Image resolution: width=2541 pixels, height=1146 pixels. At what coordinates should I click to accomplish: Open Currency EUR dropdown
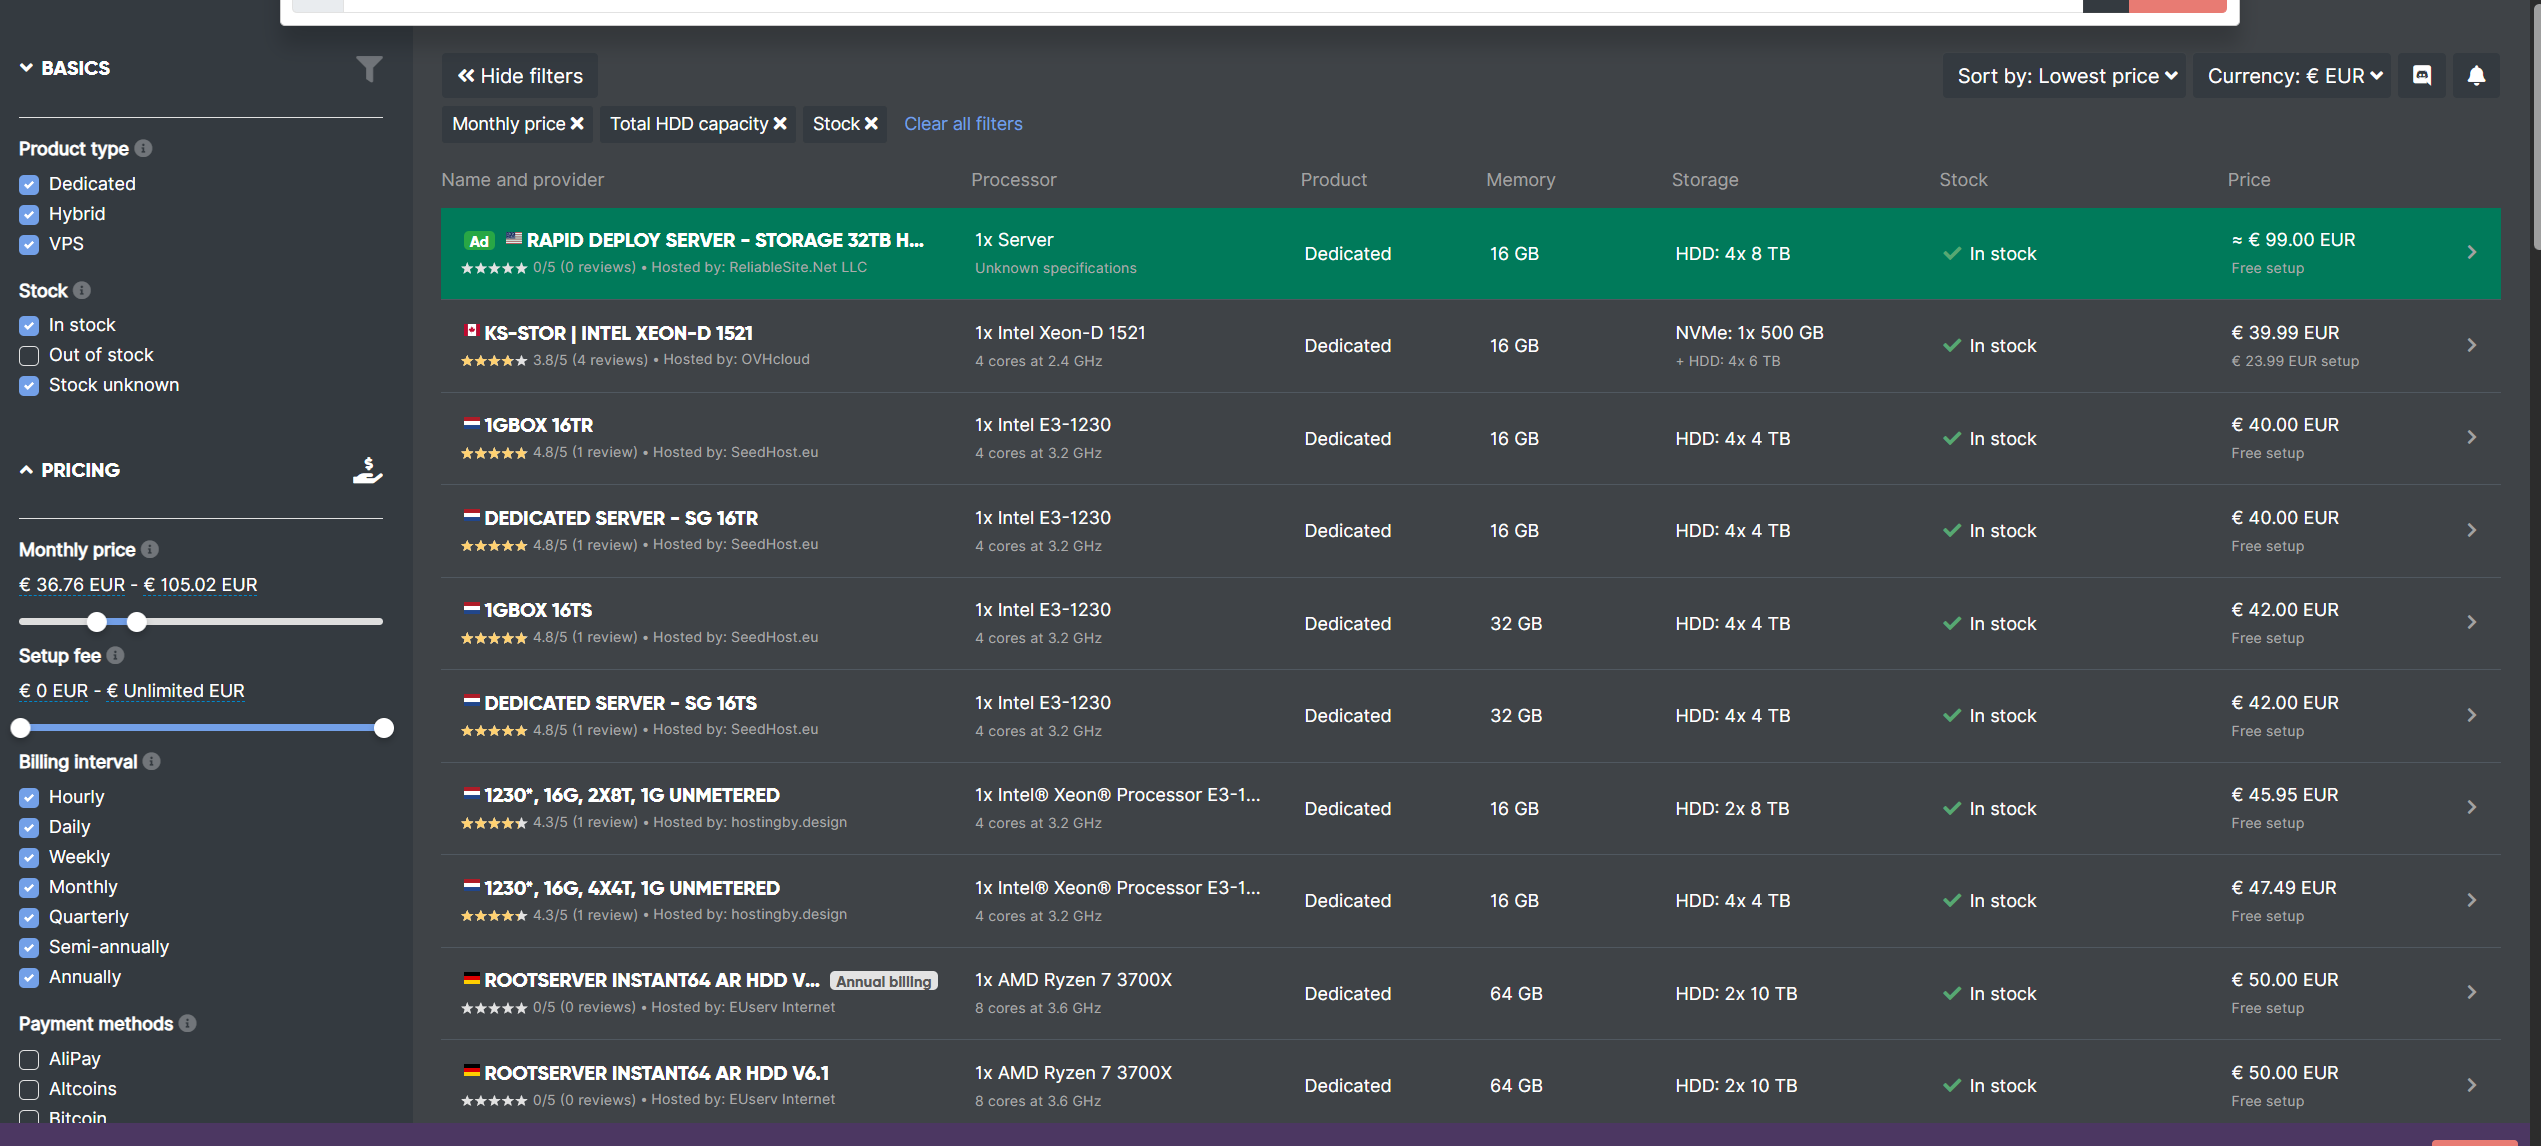2292,76
